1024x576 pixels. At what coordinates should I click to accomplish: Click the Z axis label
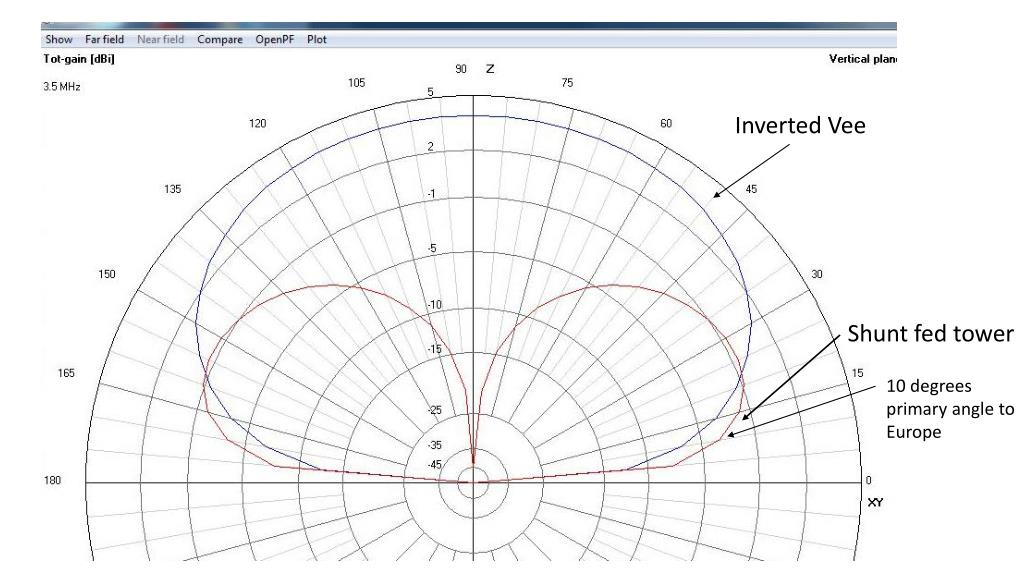tap(490, 69)
